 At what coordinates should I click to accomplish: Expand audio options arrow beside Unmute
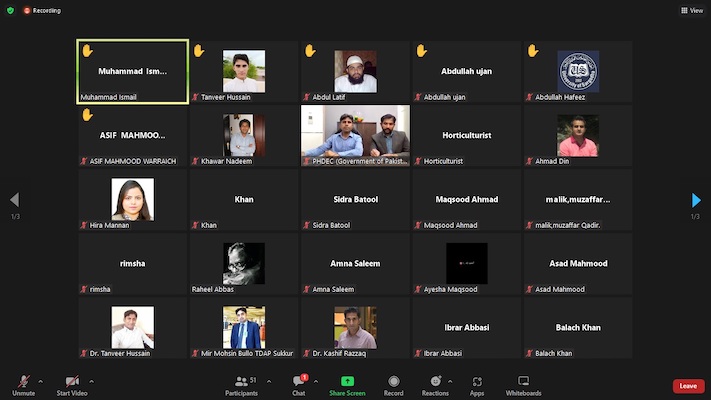[41, 381]
